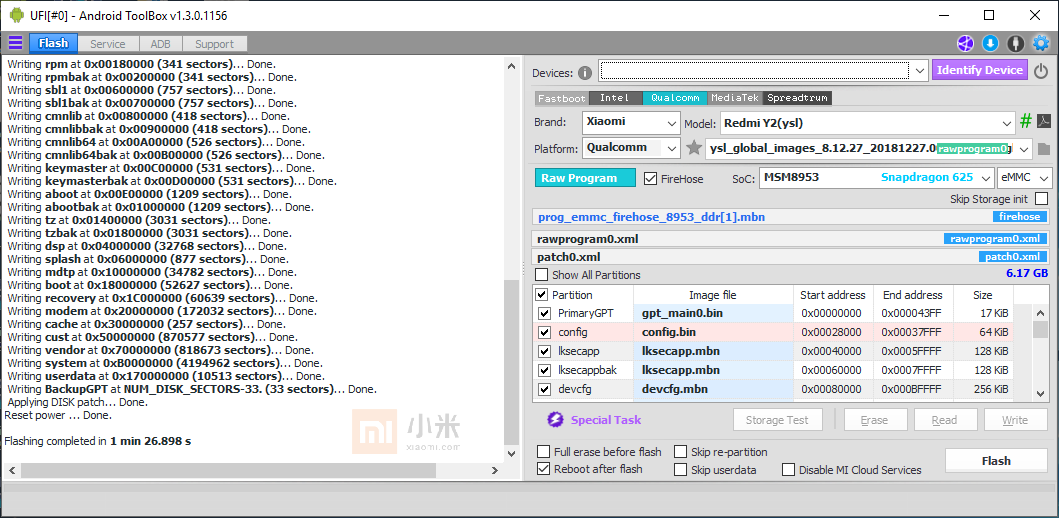Click the green hash icon next to Model
The width and height of the screenshot is (1059, 518).
pos(1026,122)
